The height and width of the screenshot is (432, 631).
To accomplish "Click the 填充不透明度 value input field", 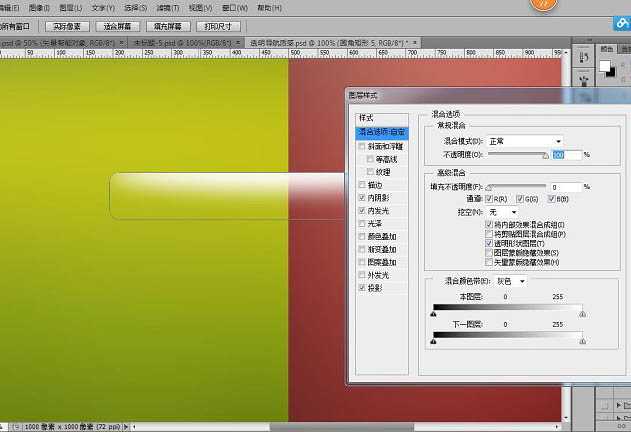I will [x=565, y=187].
